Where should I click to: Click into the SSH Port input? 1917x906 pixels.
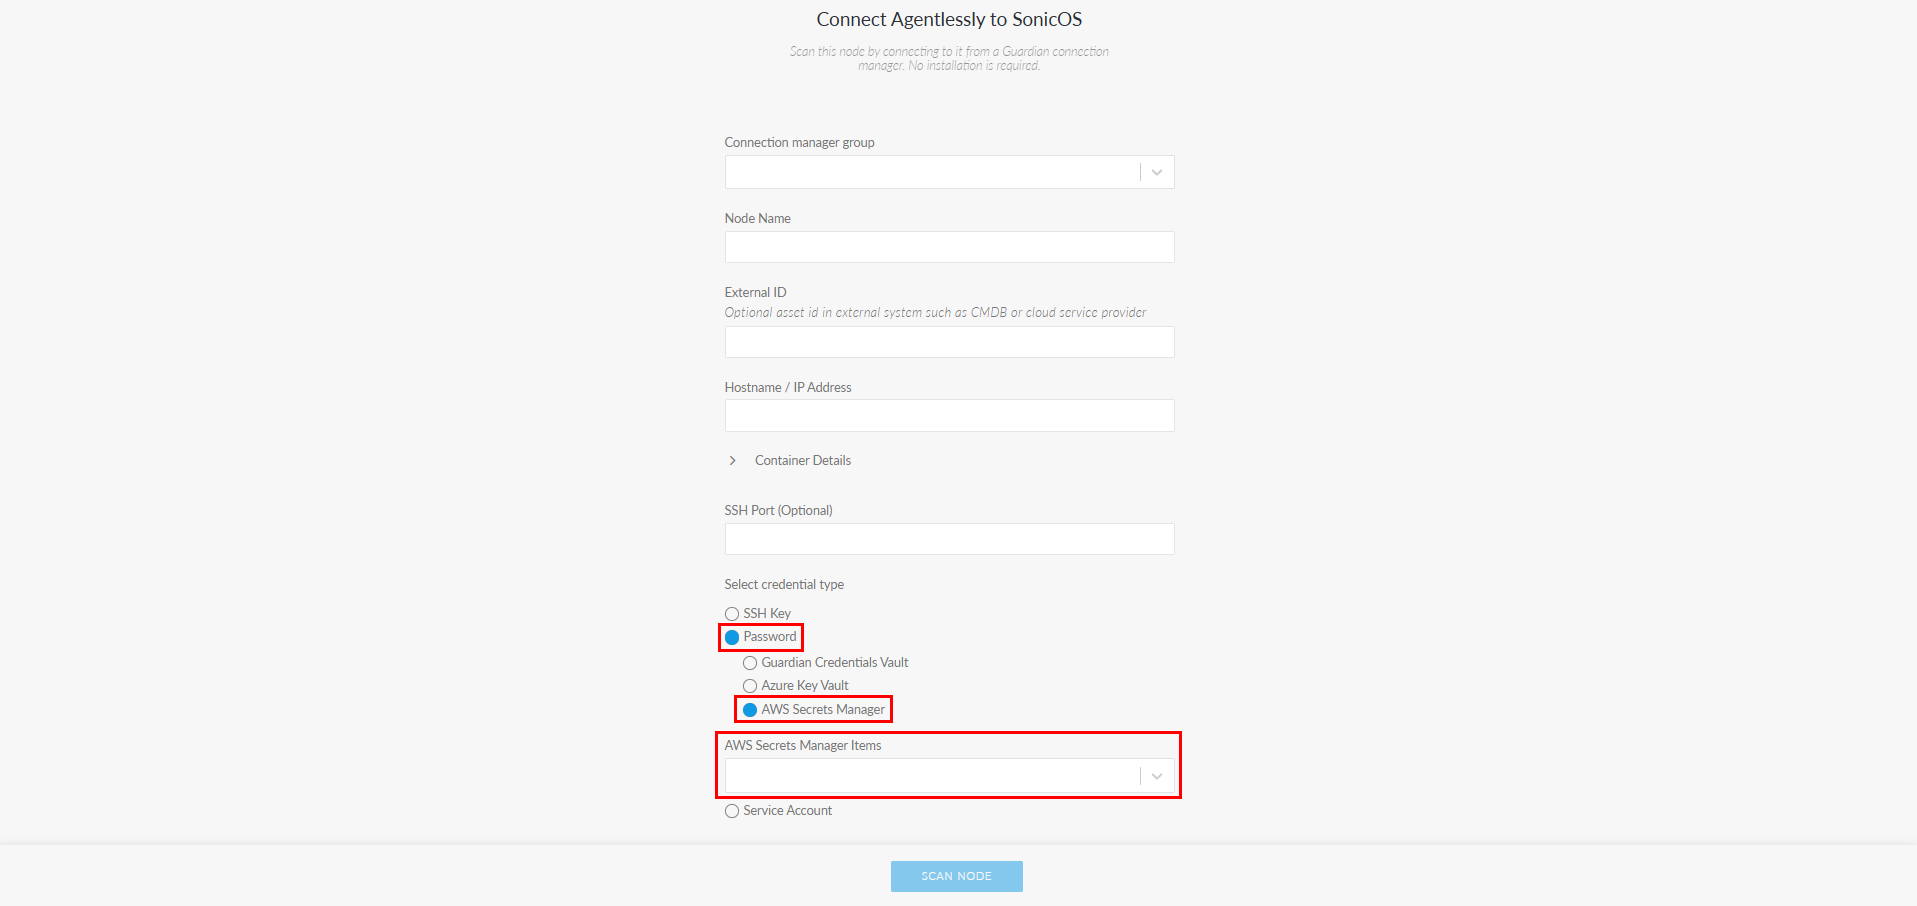pyautogui.click(x=948, y=539)
